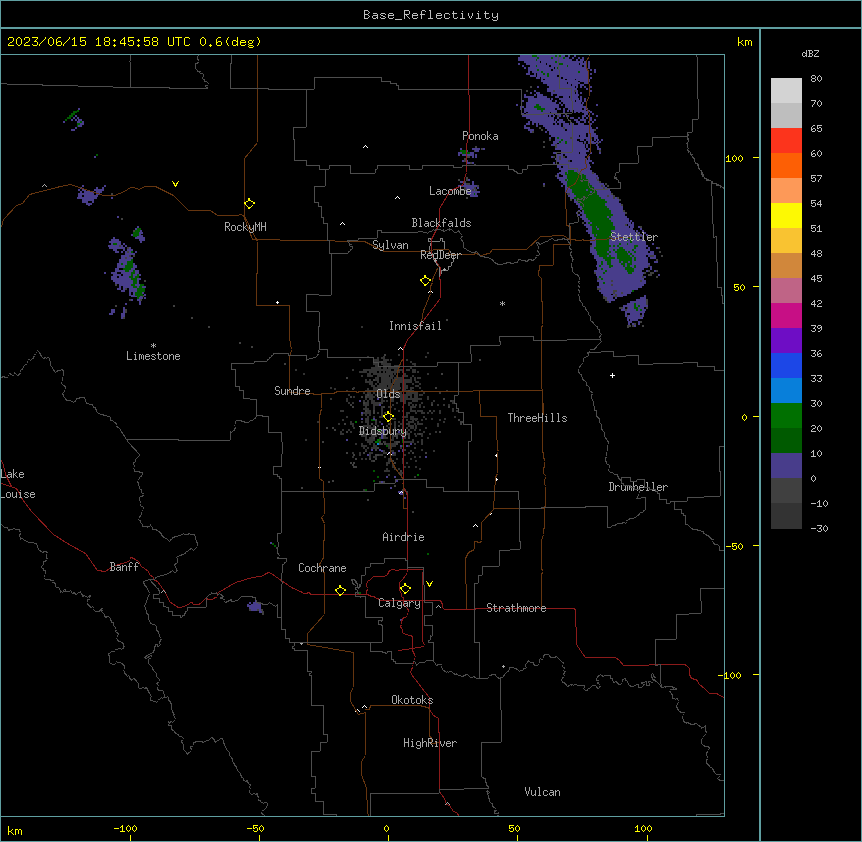This screenshot has height=842, width=862.
Task: Click the RedDeer city label
Action: (440, 255)
